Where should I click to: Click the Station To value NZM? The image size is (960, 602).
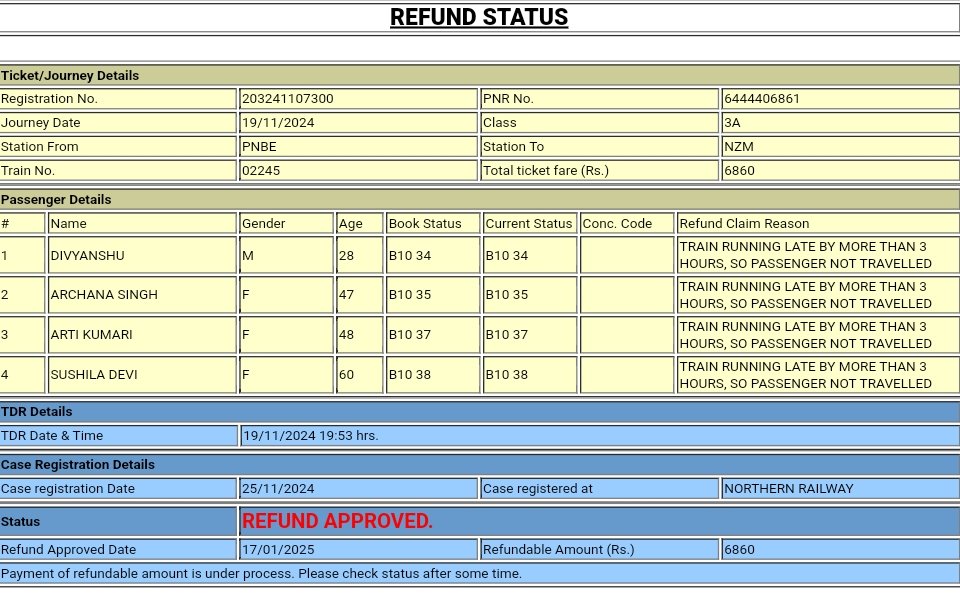tap(738, 146)
